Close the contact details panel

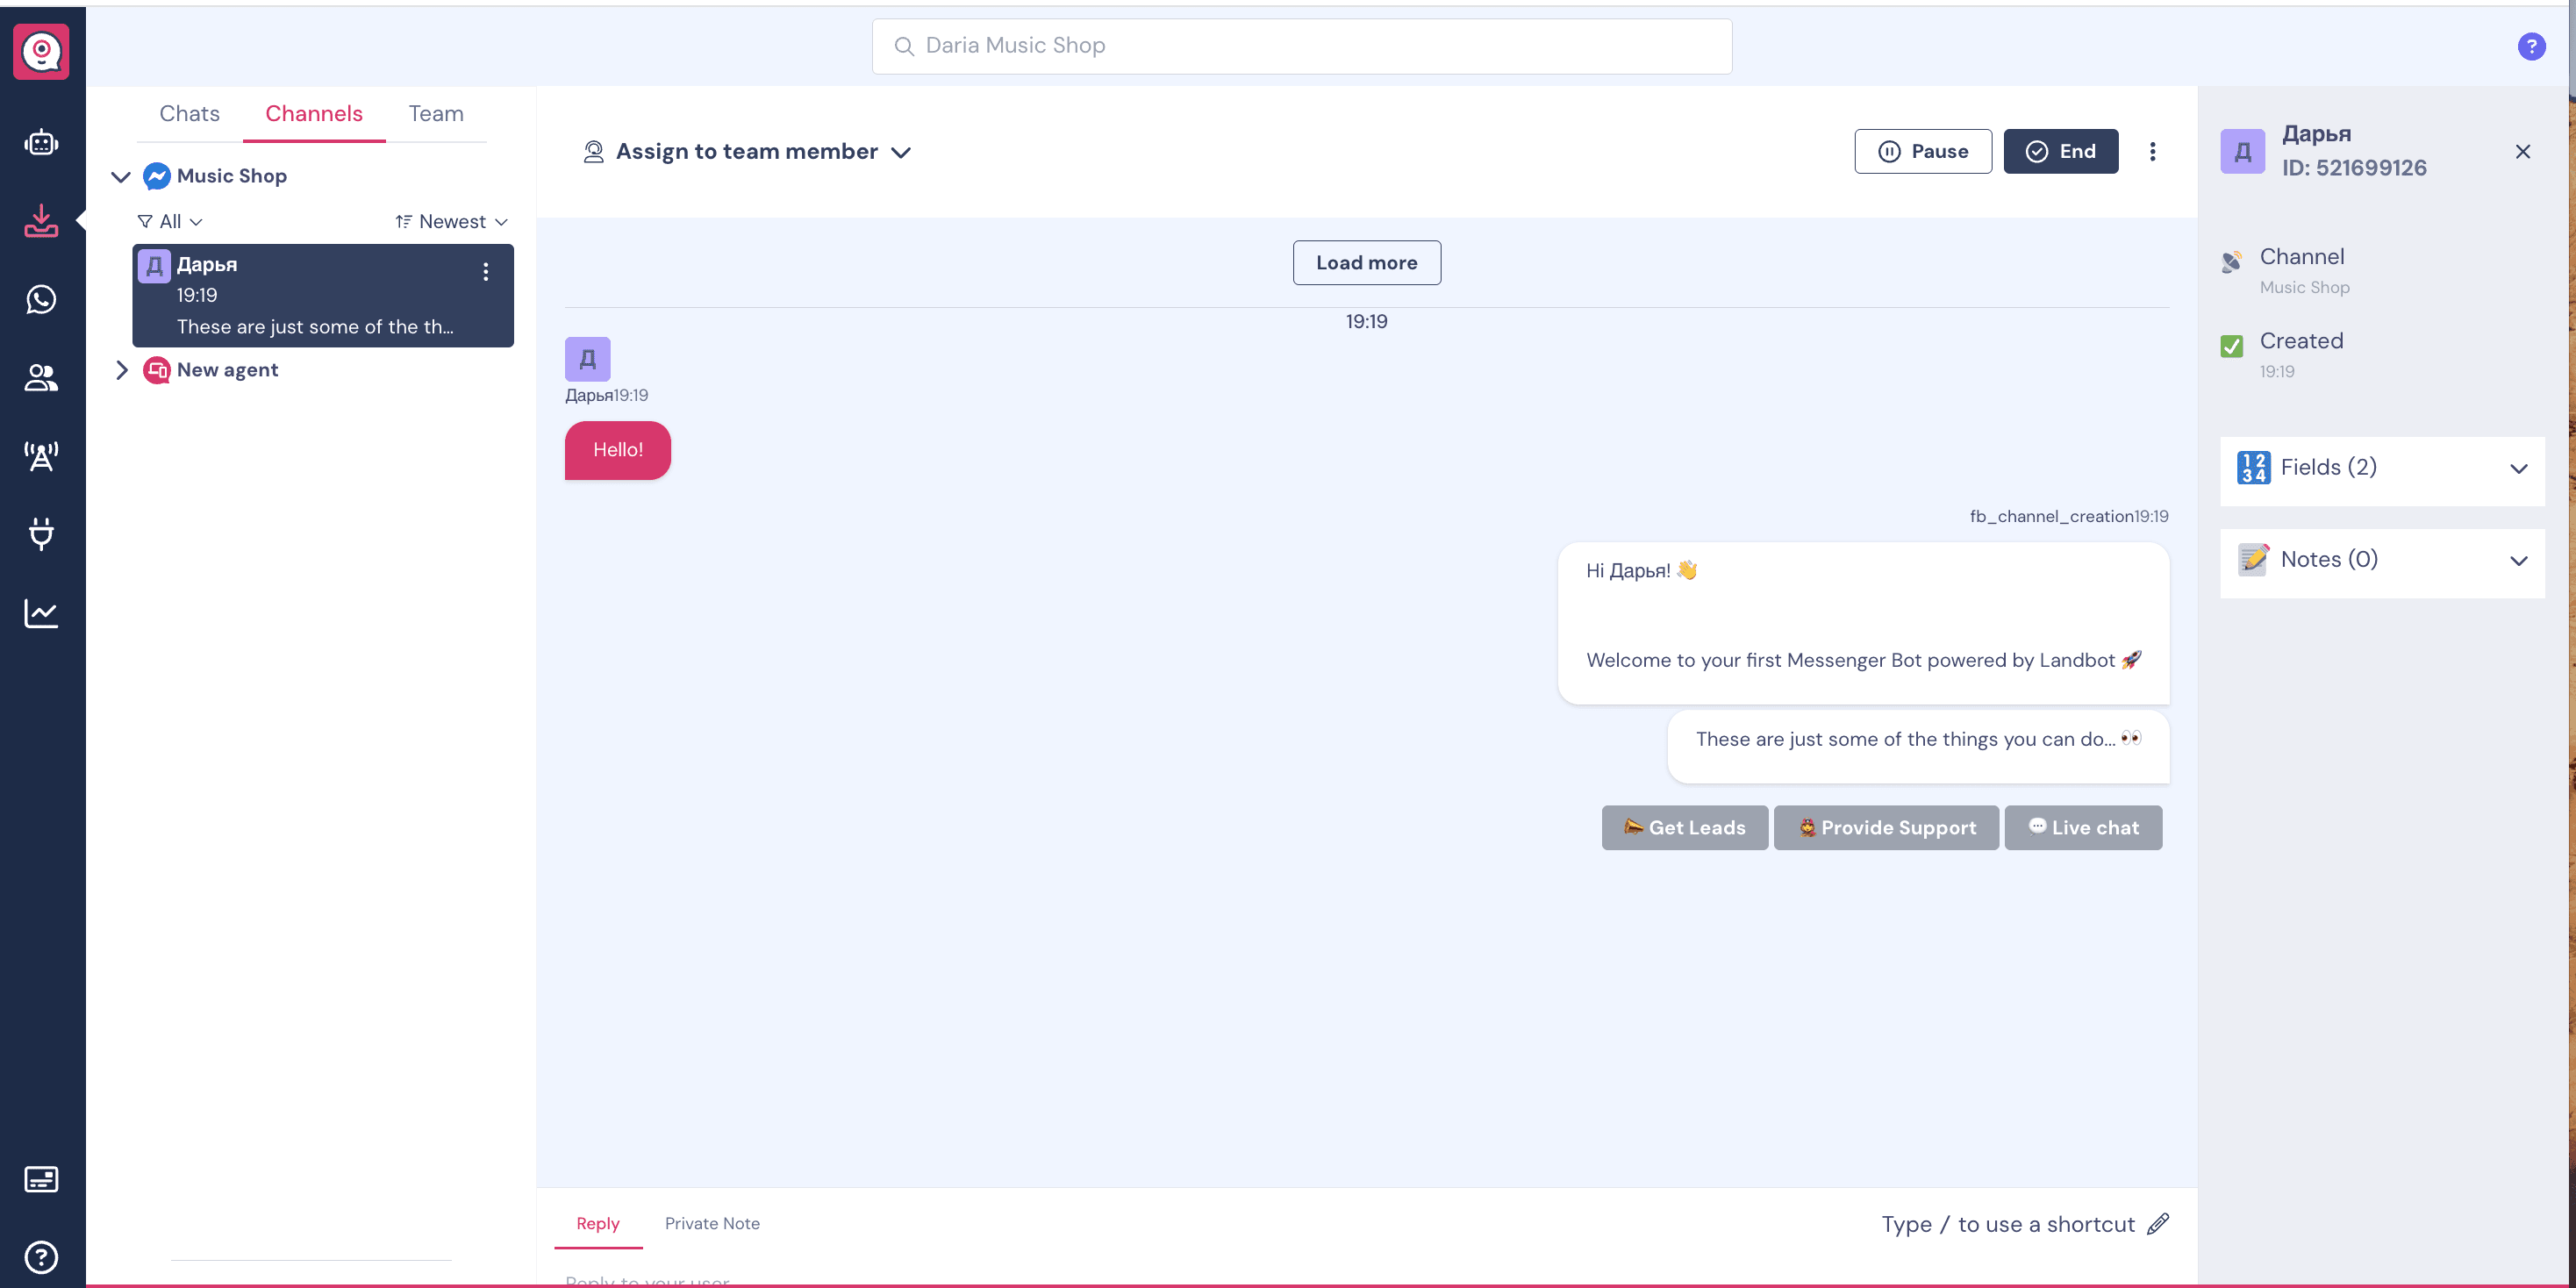point(2523,151)
